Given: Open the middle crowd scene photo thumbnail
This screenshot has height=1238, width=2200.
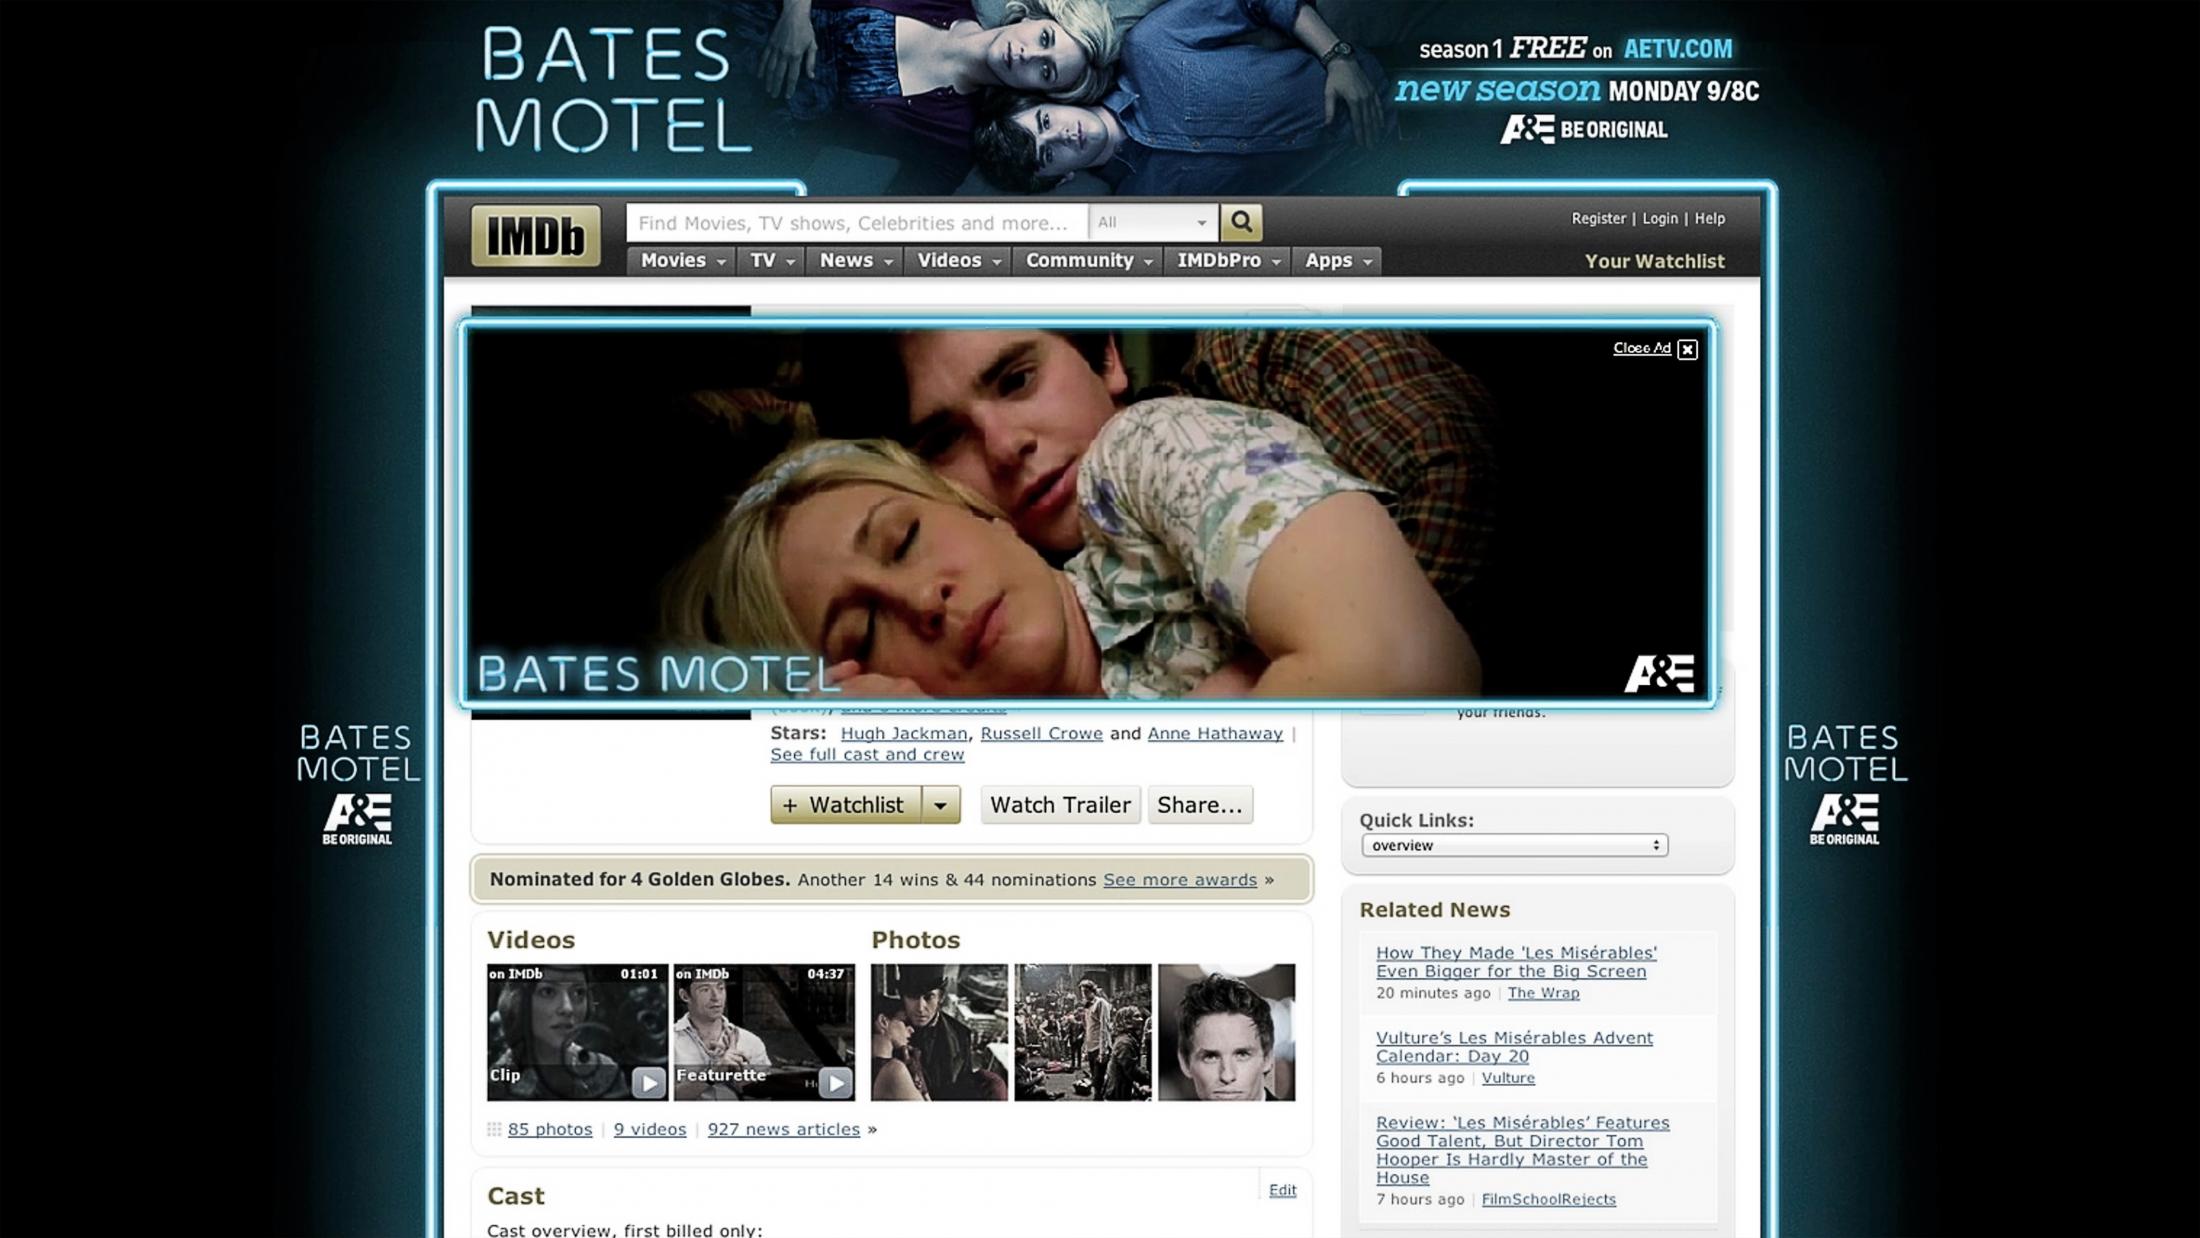Looking at the screenshot, I should pos(1083,1032).
